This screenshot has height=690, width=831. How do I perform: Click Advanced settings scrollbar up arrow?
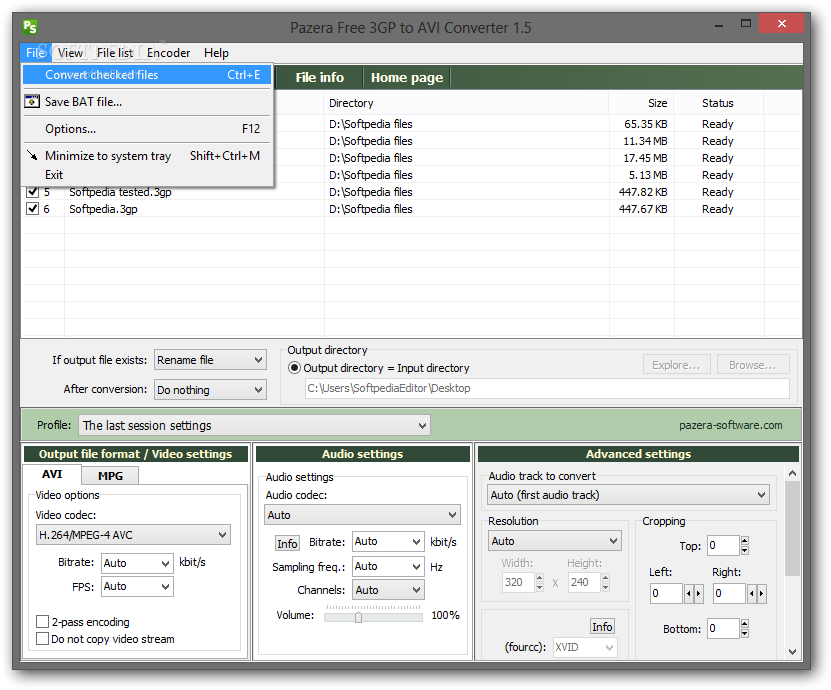click(x=792, y=473)
